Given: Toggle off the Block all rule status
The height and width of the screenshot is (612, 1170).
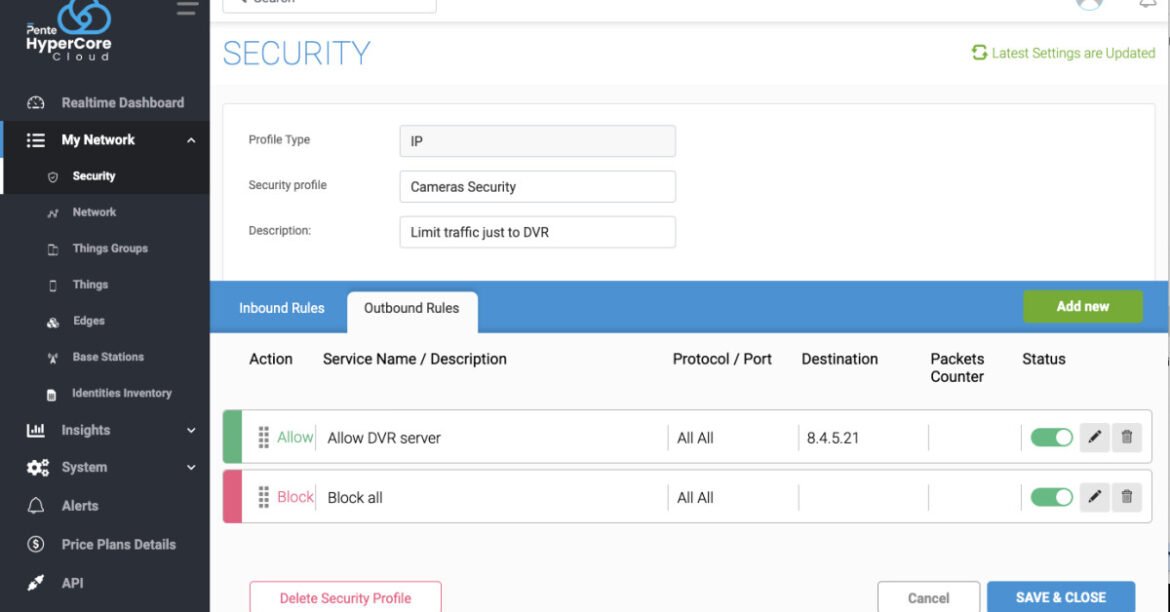Looking at the screenshot, I should 1051,497.
